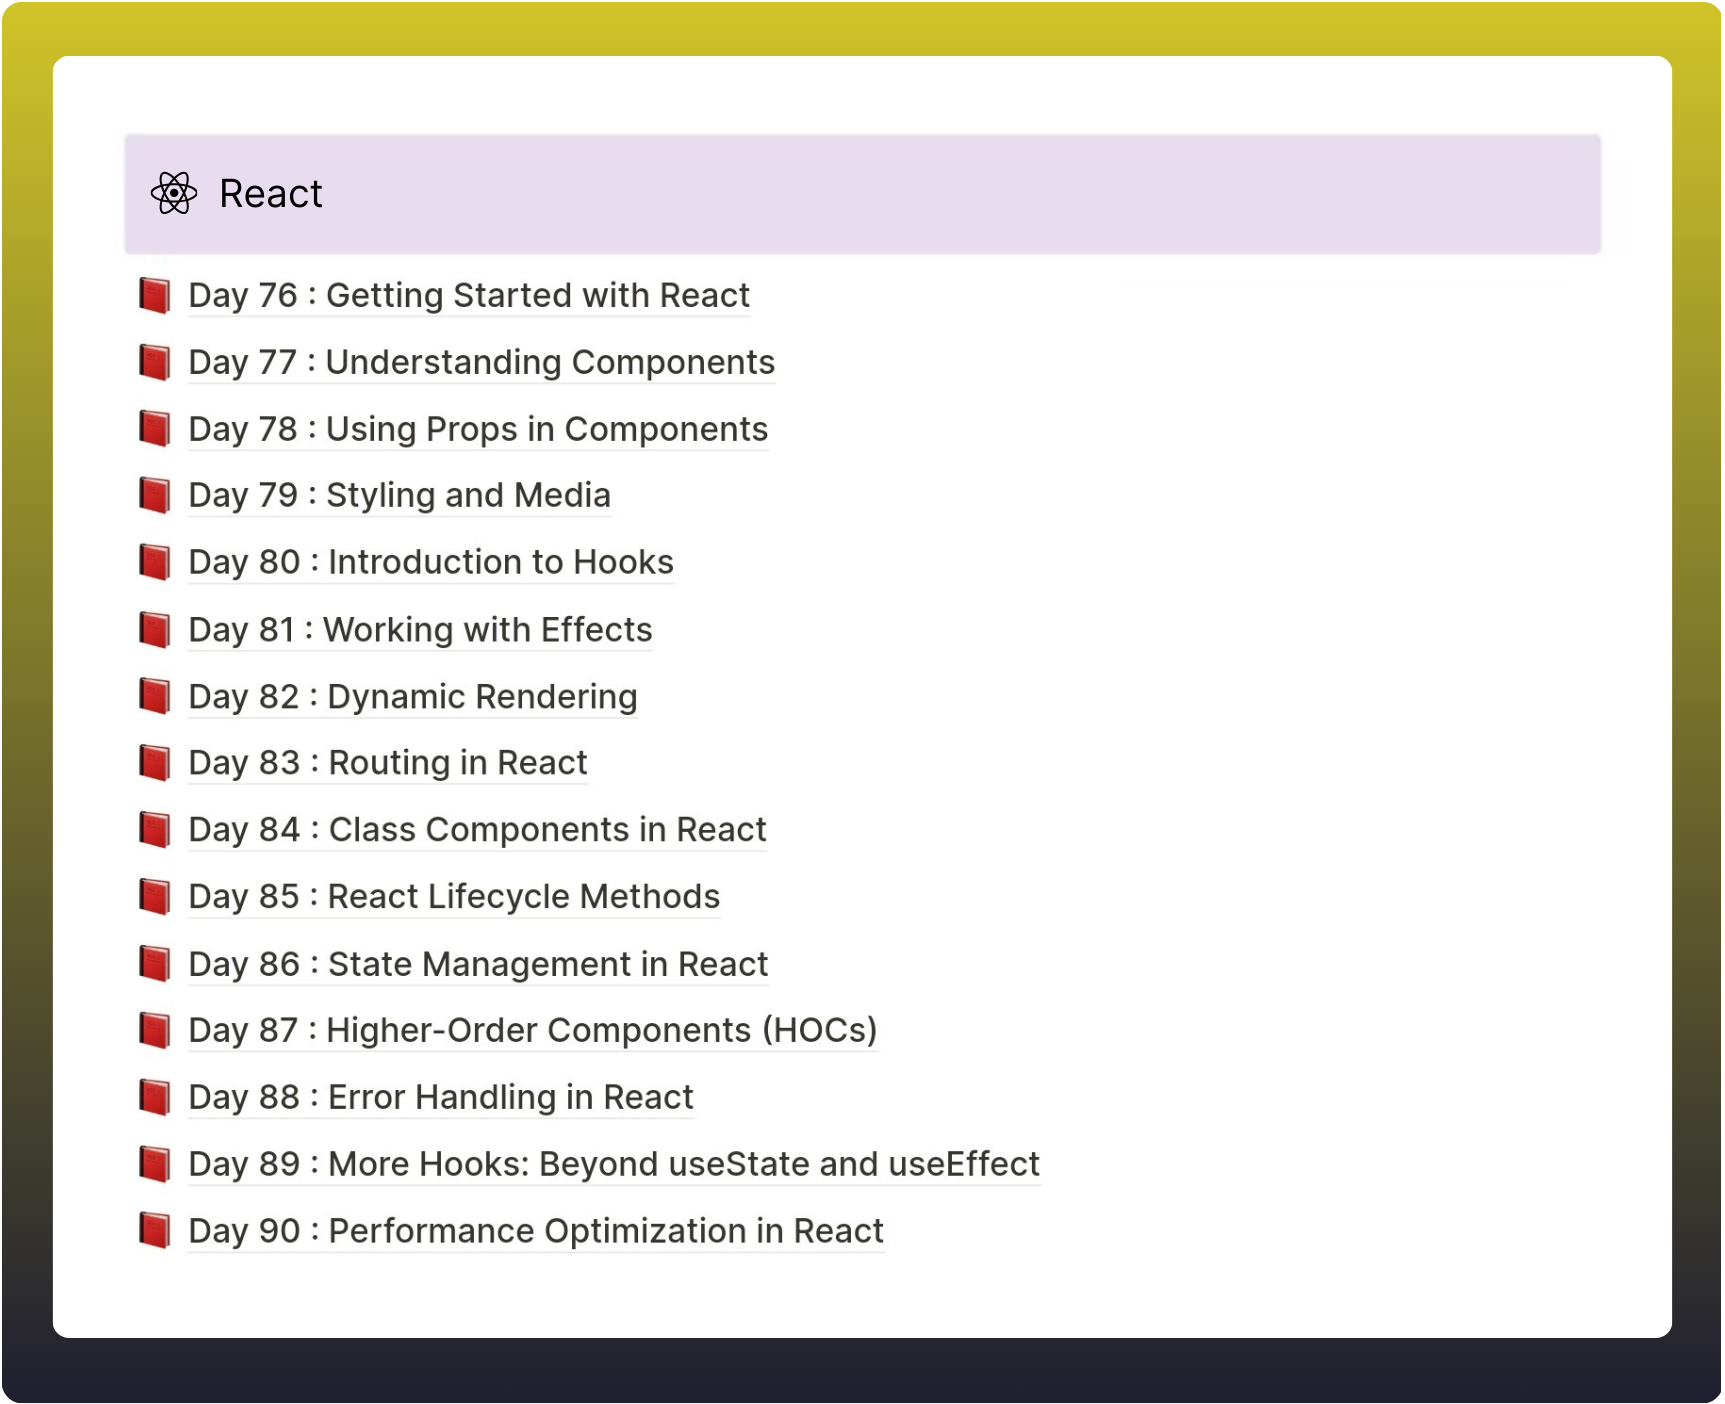Open Day 90: Performance Optimization in React
1725x1404 pixels.
click(x=536, y=1232)
